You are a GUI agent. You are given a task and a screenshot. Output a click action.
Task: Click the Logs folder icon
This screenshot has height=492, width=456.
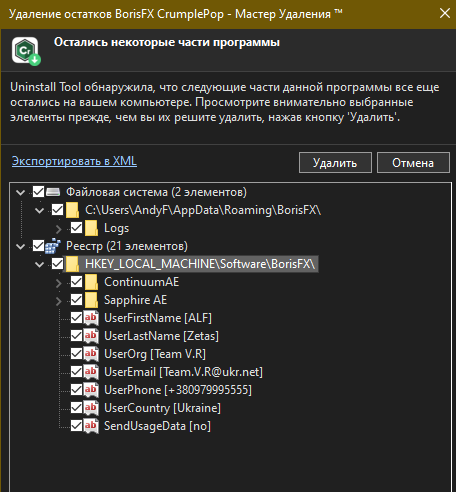click(x=91, y=228)
